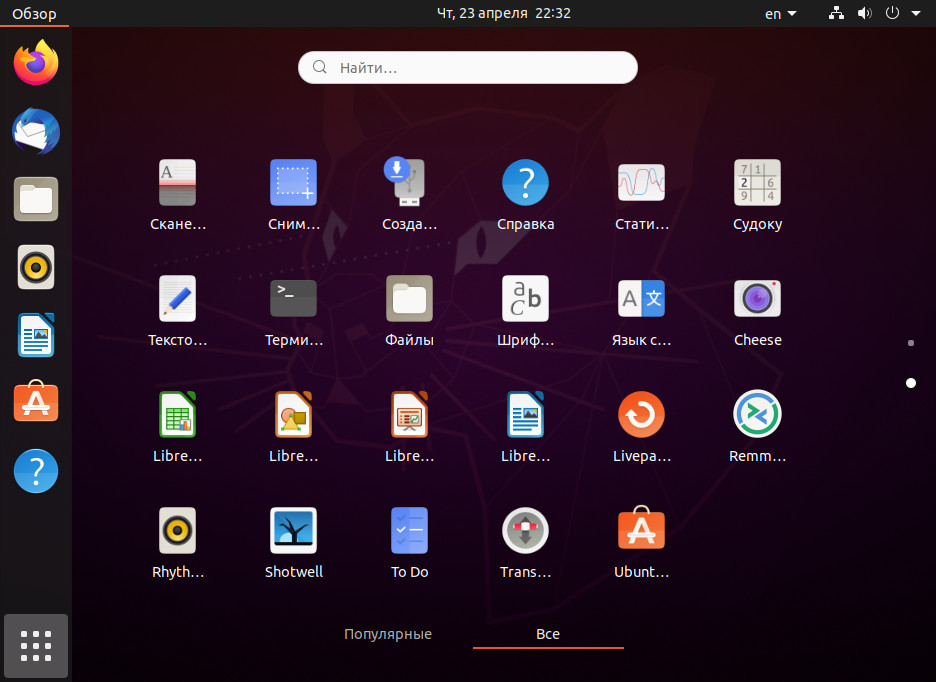Open Справка help app in grid
This screenshot has height=682, width=936.
coord(525,183)
